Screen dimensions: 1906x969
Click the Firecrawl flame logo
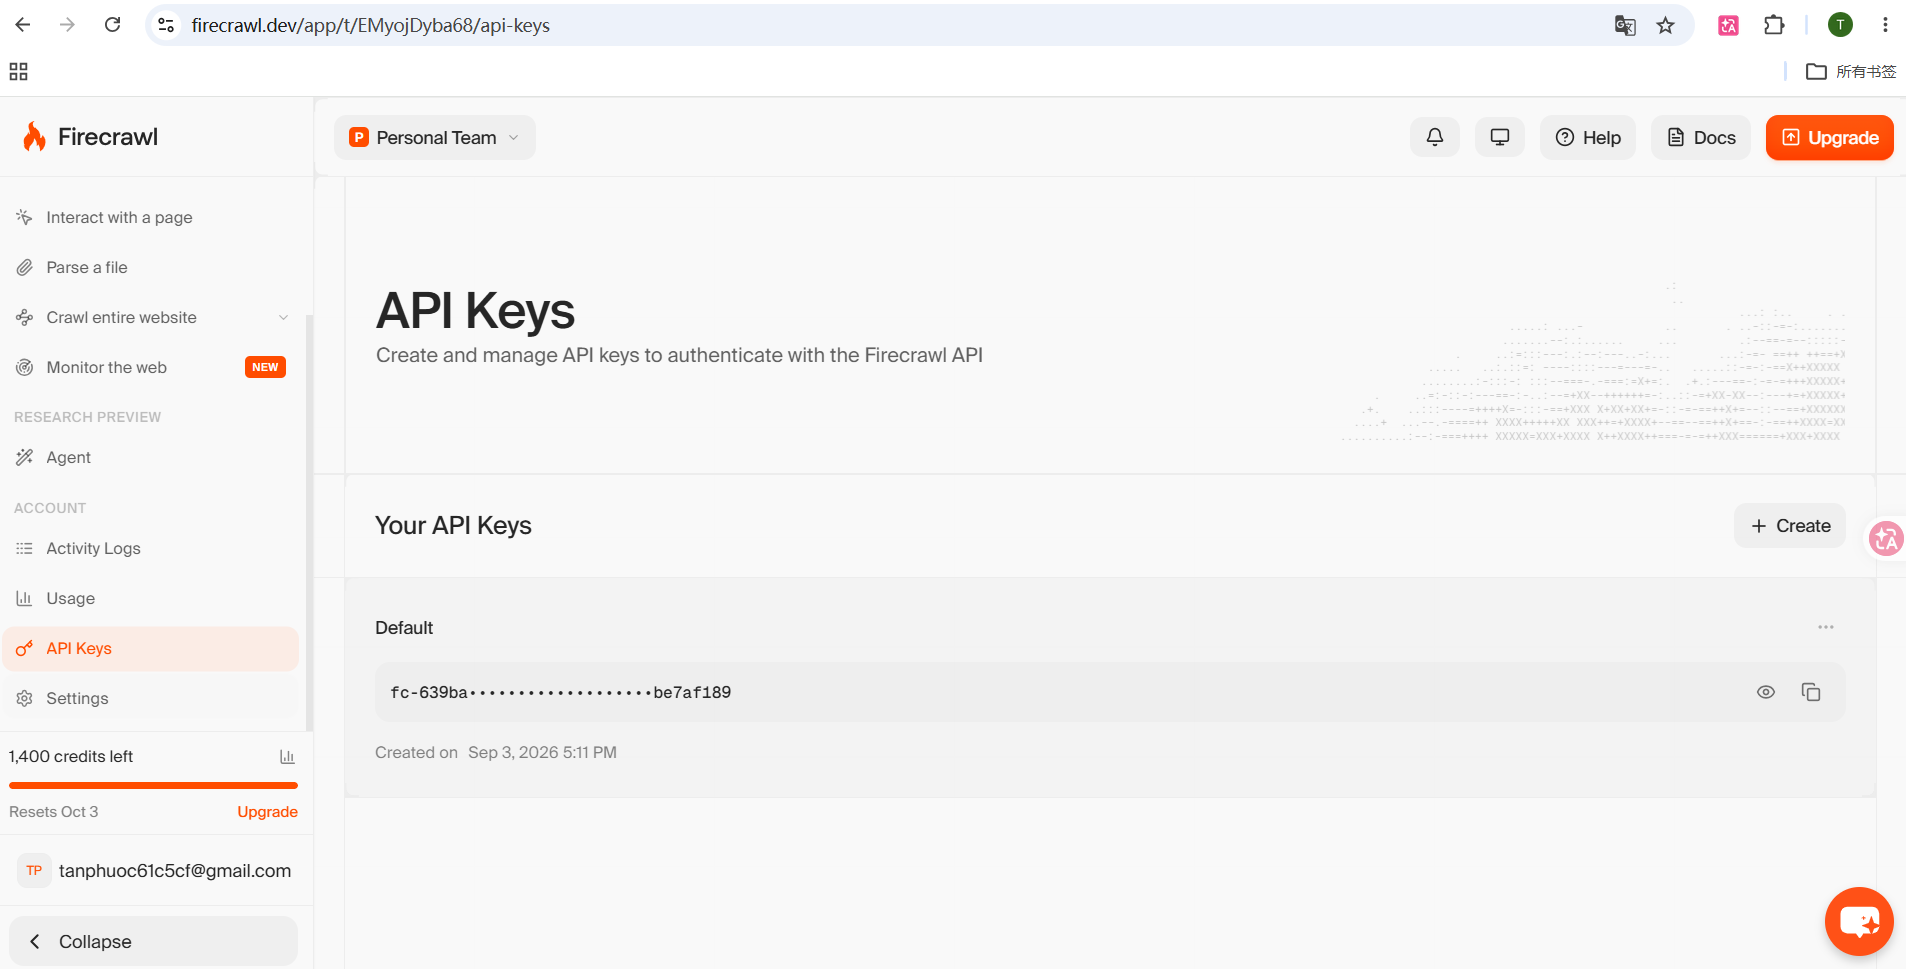tap(34, 137)
